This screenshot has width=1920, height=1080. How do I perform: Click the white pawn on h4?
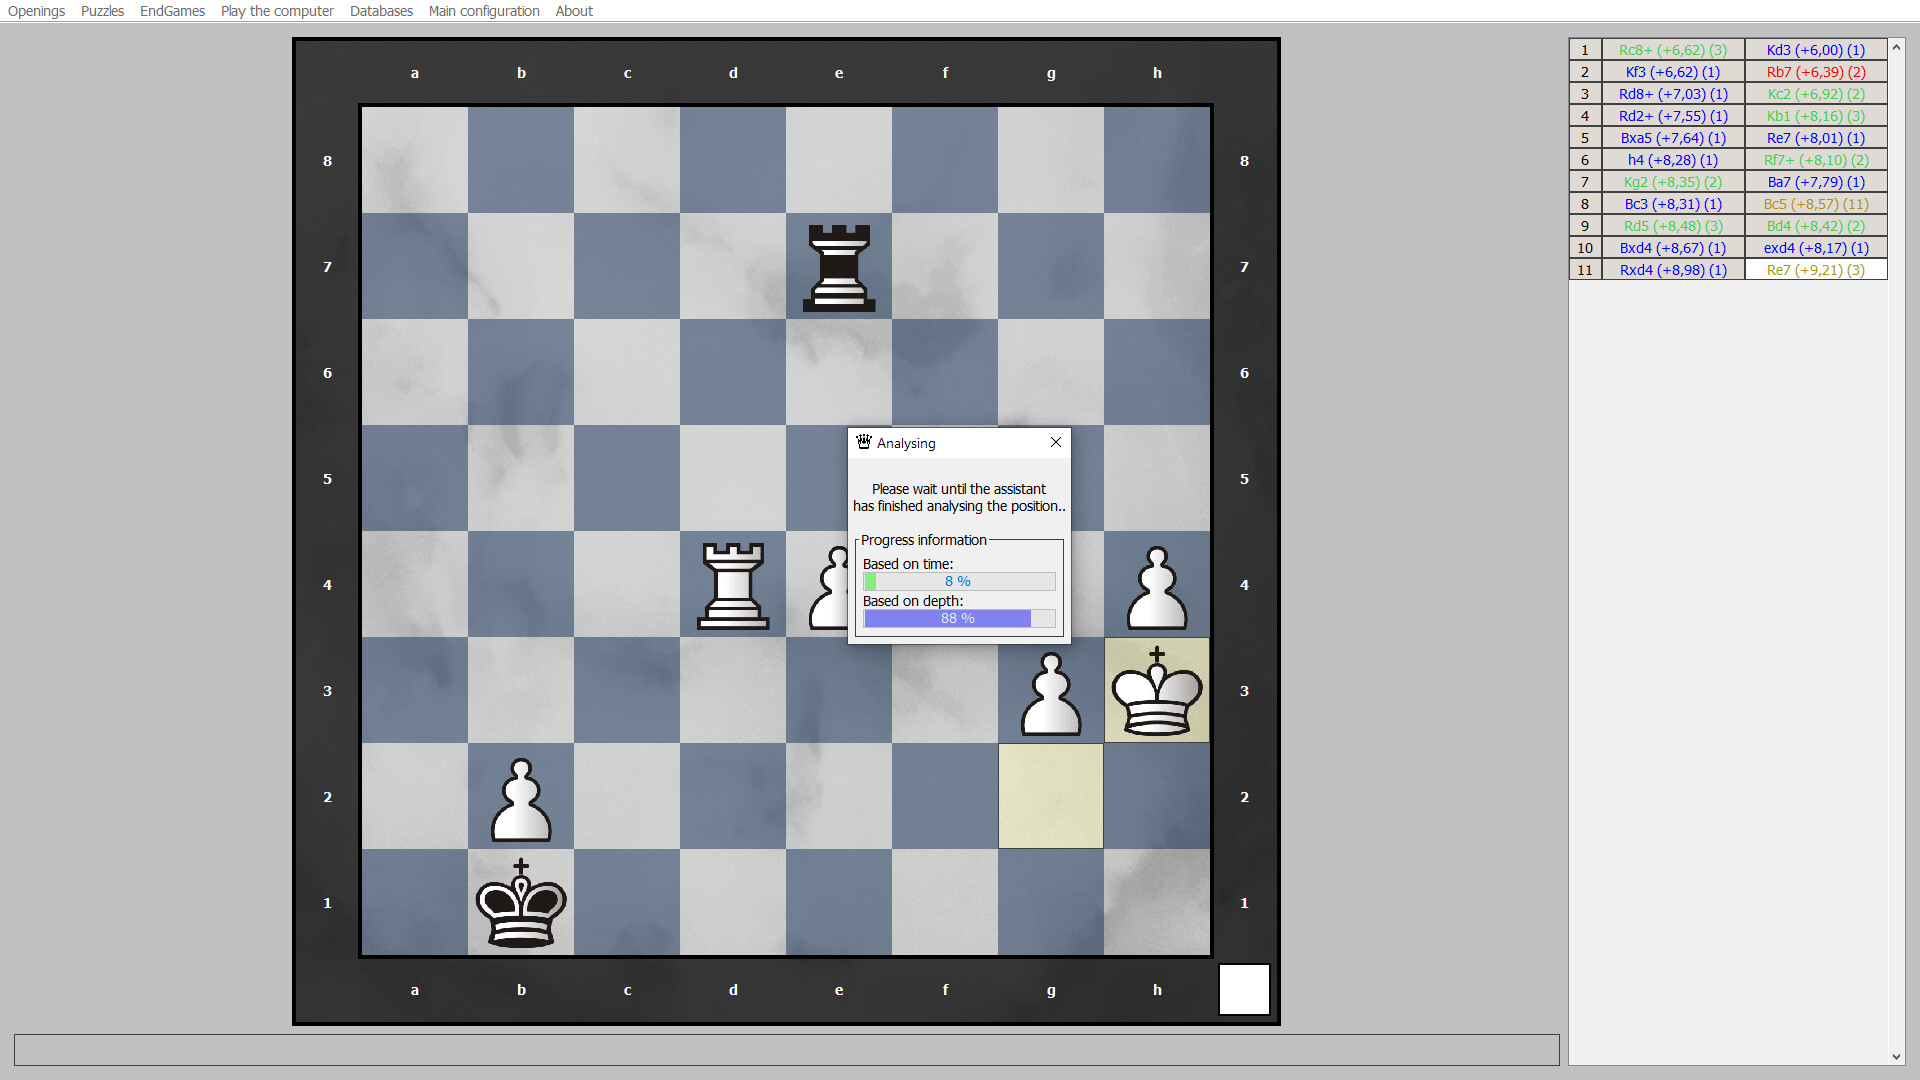[1156, 585]
